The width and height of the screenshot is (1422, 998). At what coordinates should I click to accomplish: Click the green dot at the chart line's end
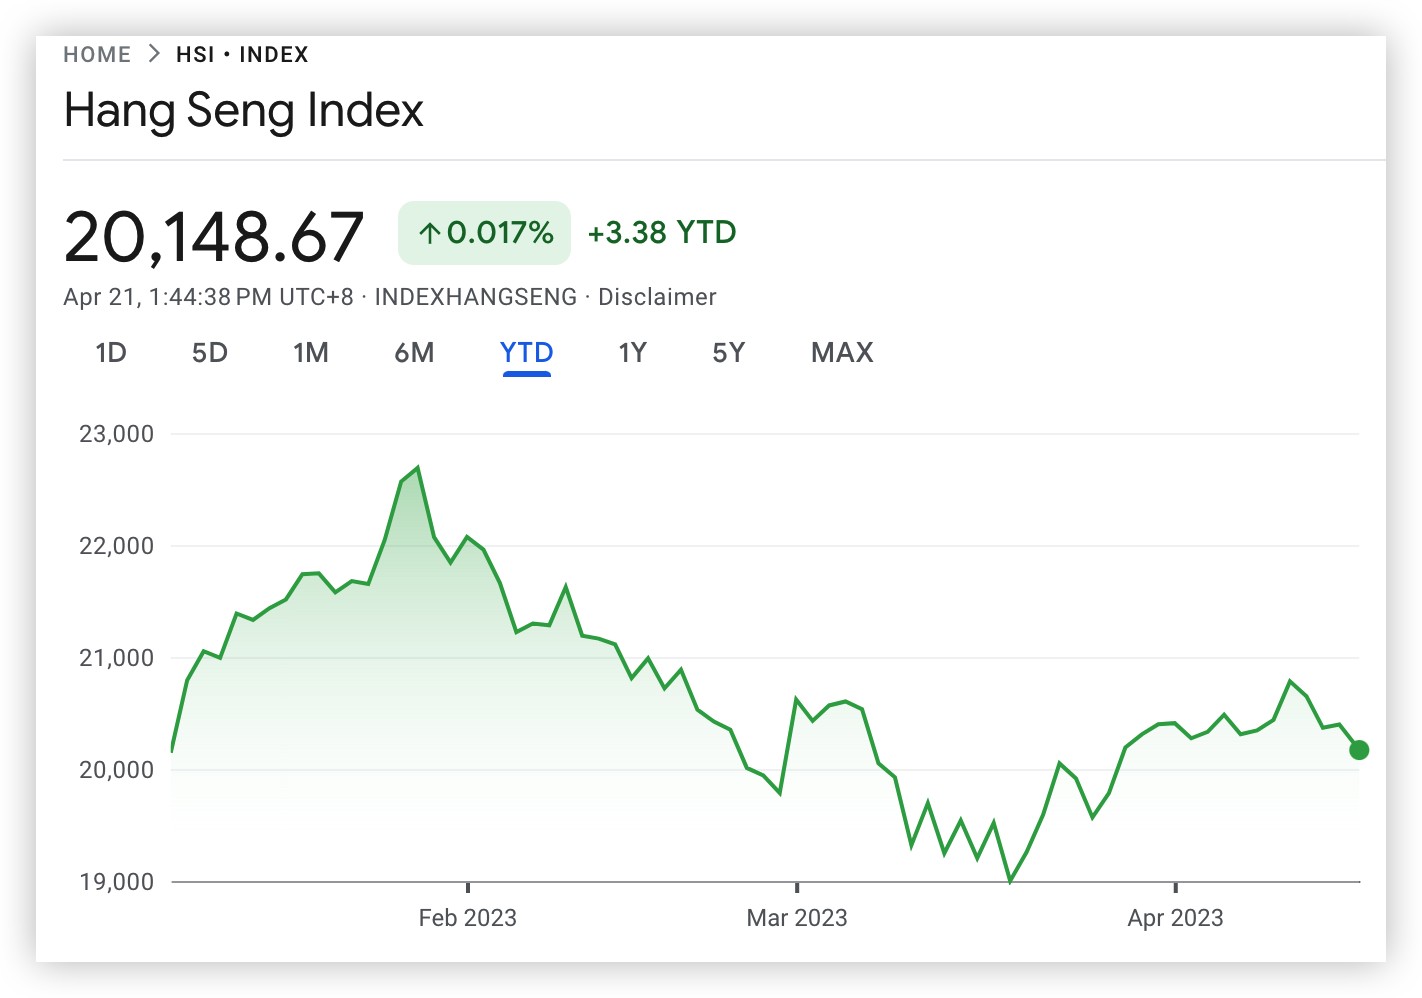[x=1358, y=750]
